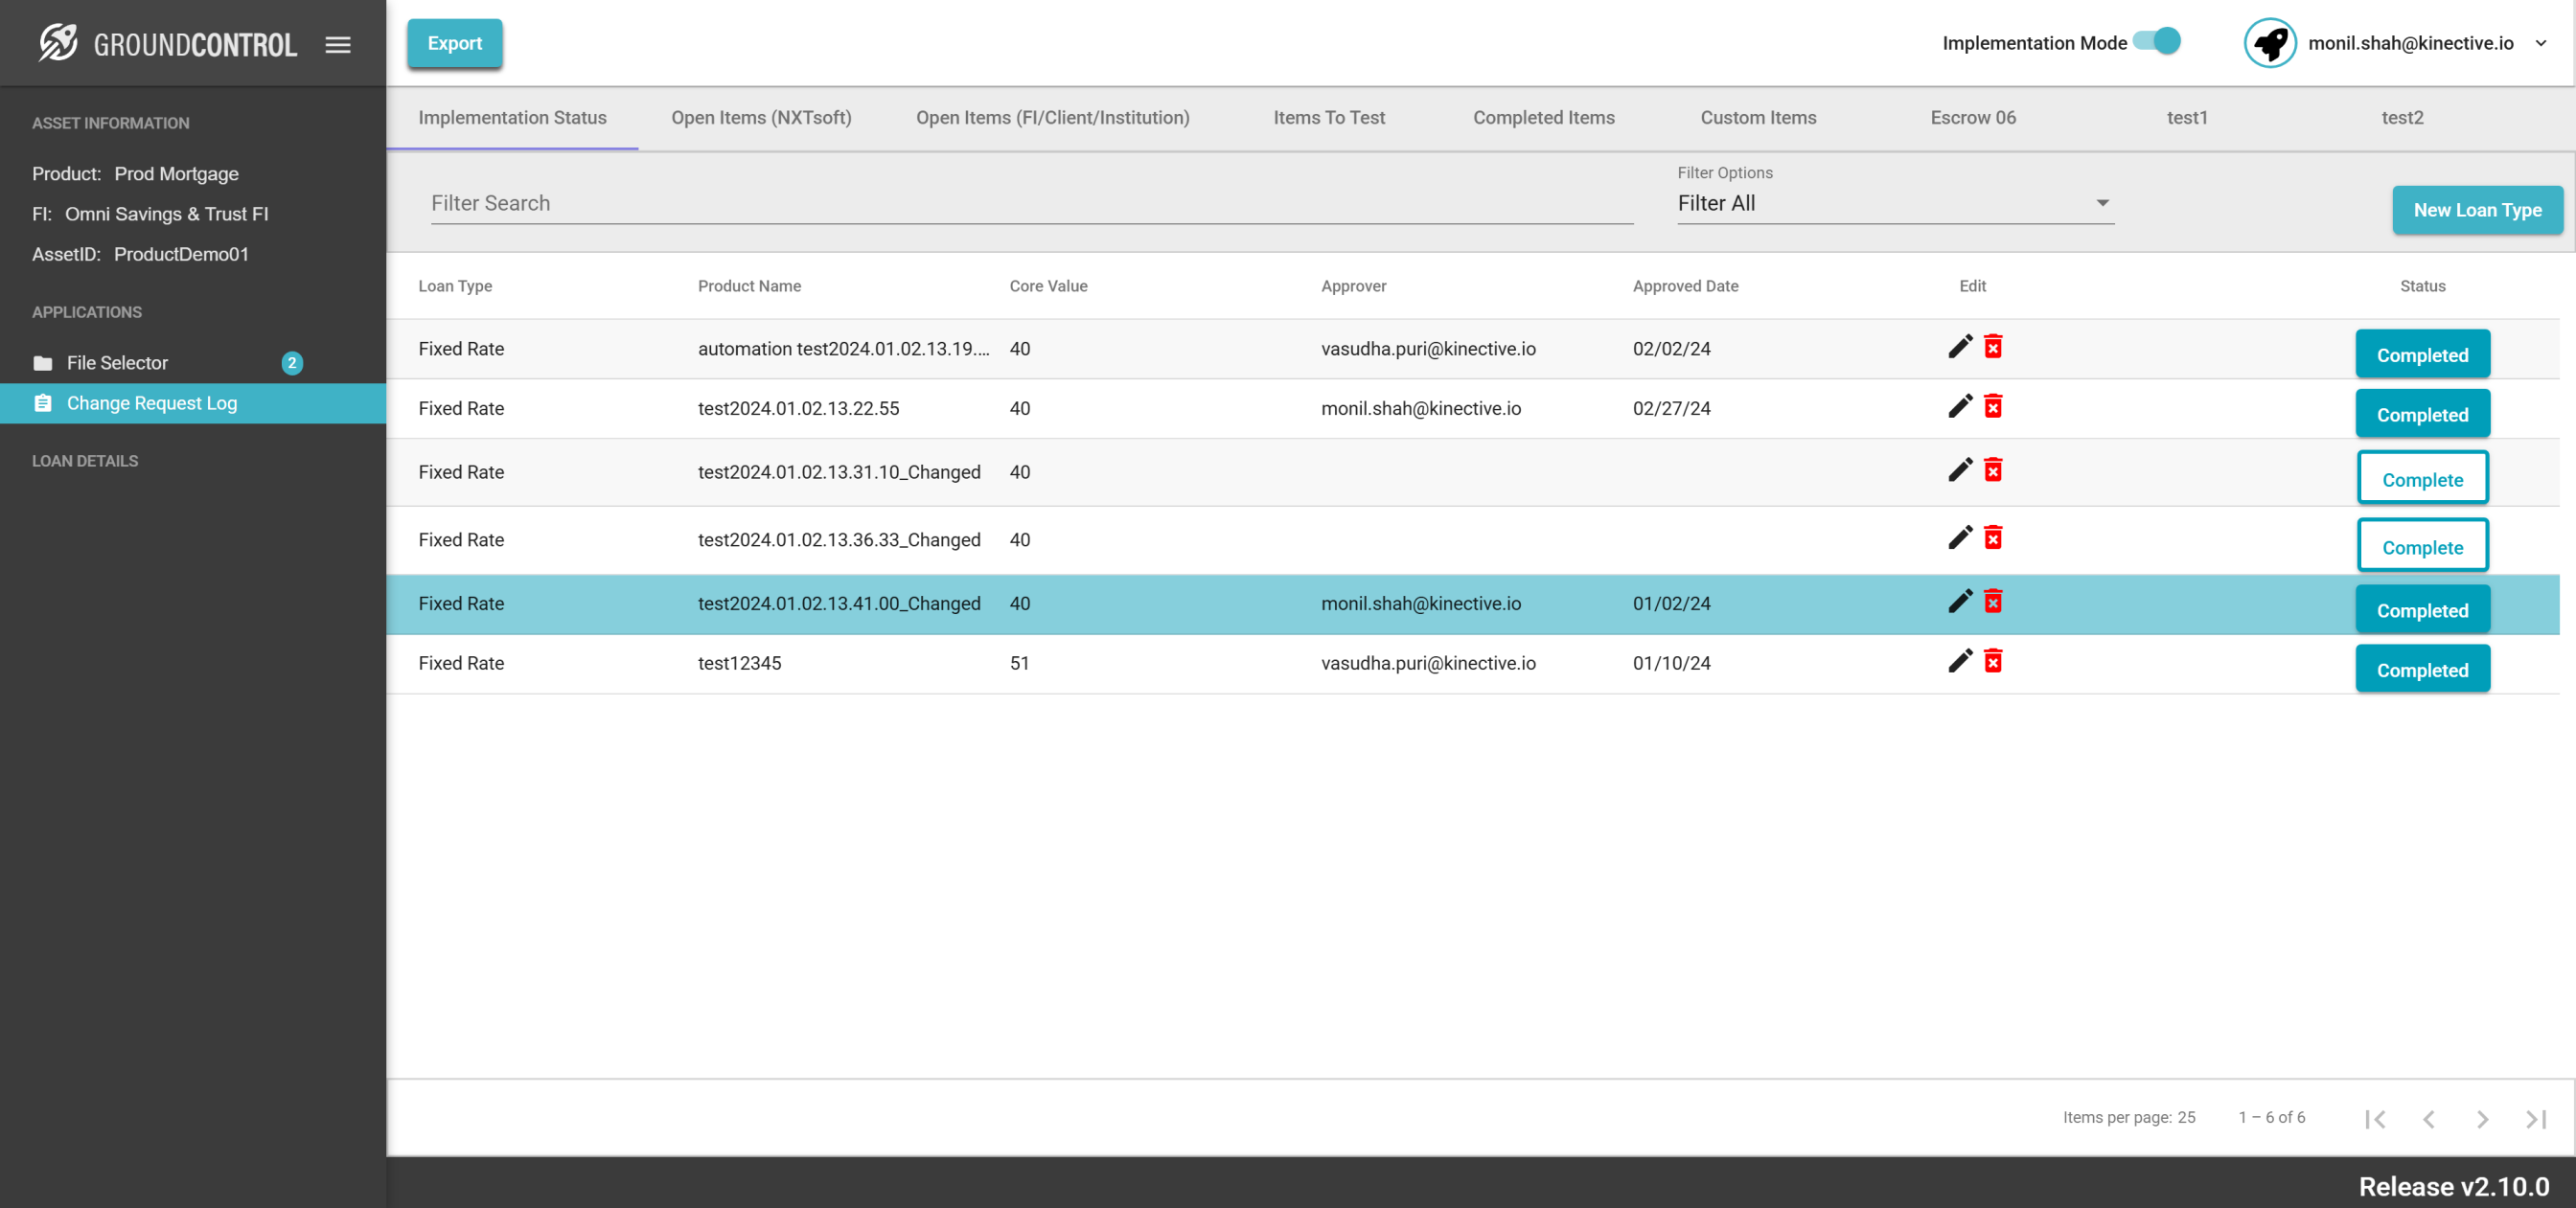
Task: Delete the test2024.01.02.13.41.00_Changed row using its trash icon
Action: click(1993, 602)
